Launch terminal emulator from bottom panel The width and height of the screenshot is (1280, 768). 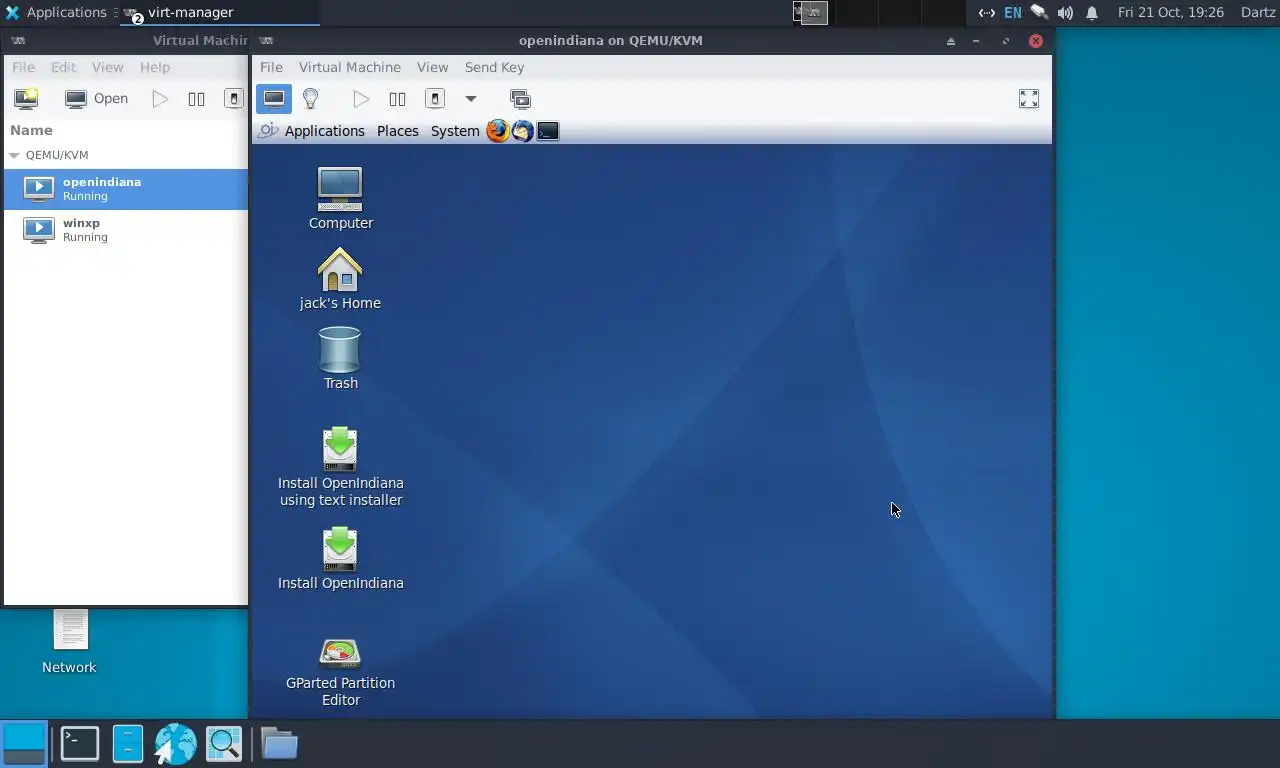79,743
